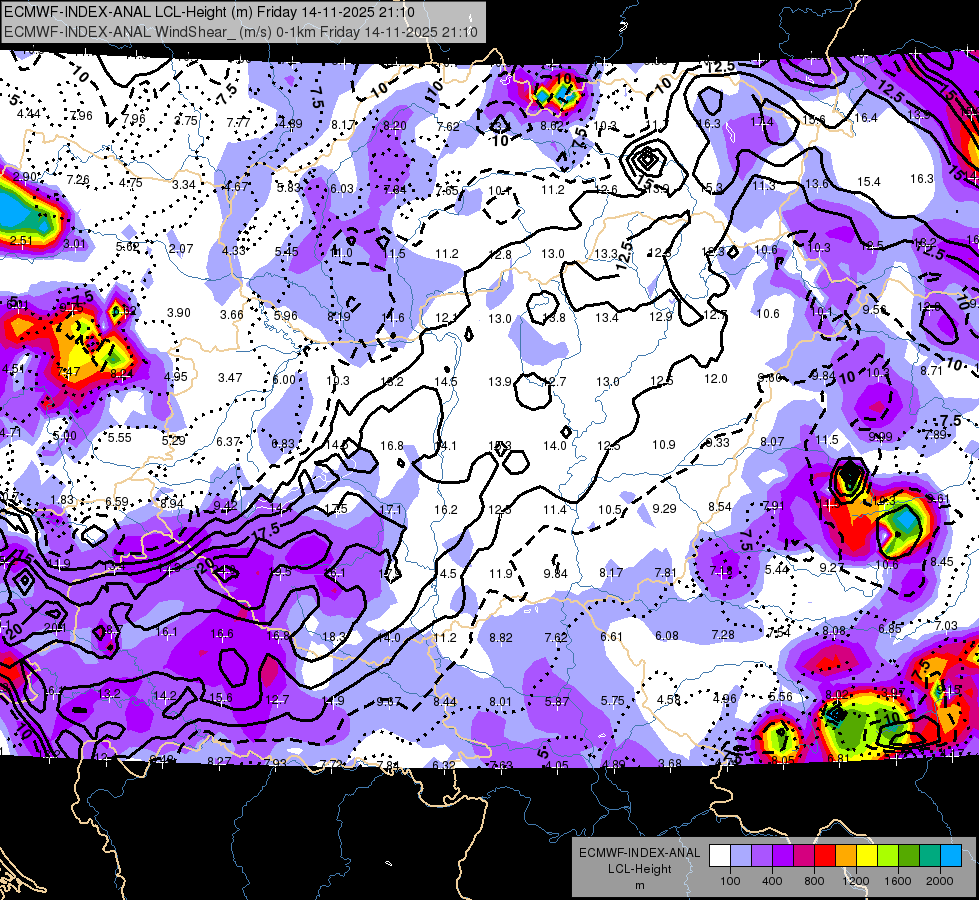Click the LCL-Height title line in header

(209, 12)
